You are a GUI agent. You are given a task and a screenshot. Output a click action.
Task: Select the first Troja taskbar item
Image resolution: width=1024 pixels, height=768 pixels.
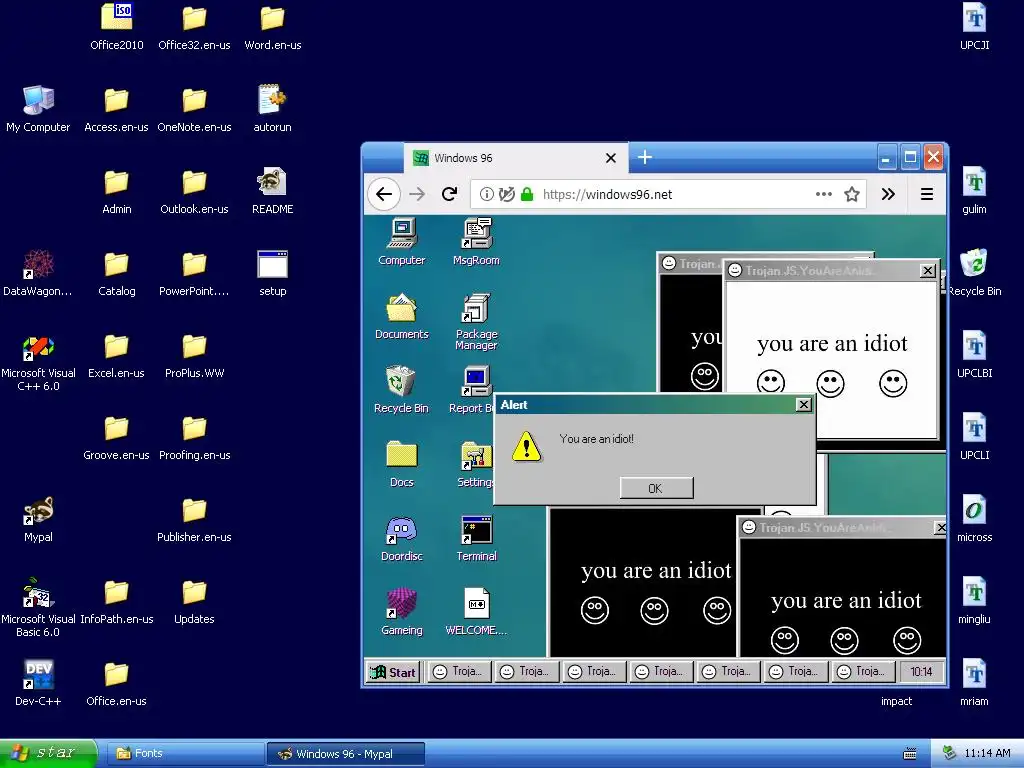460,671
